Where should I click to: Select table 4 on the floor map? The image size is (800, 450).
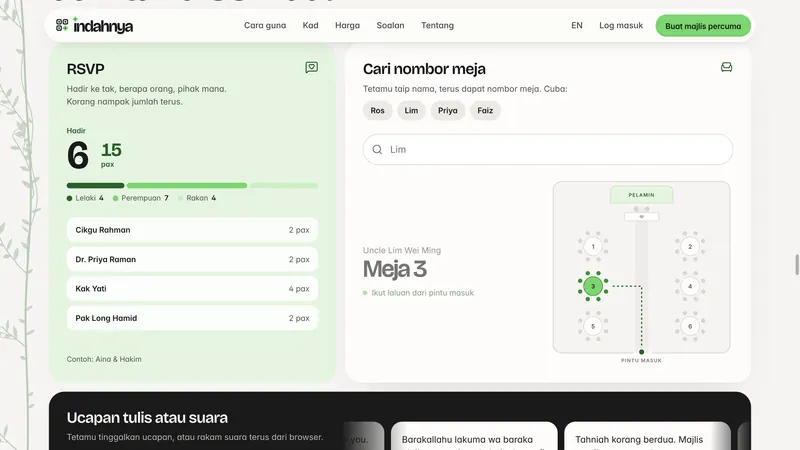point(690,286)
